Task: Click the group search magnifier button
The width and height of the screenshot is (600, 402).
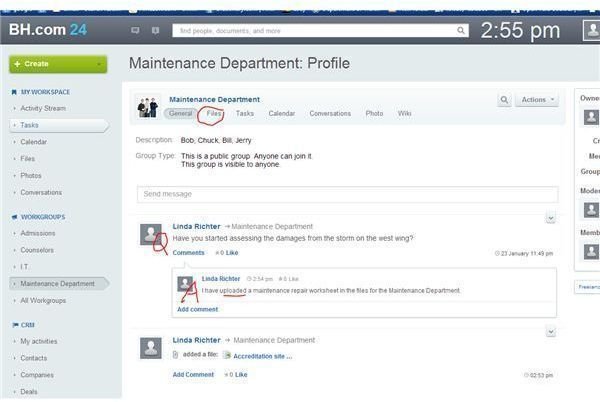Action: point(504,100)
